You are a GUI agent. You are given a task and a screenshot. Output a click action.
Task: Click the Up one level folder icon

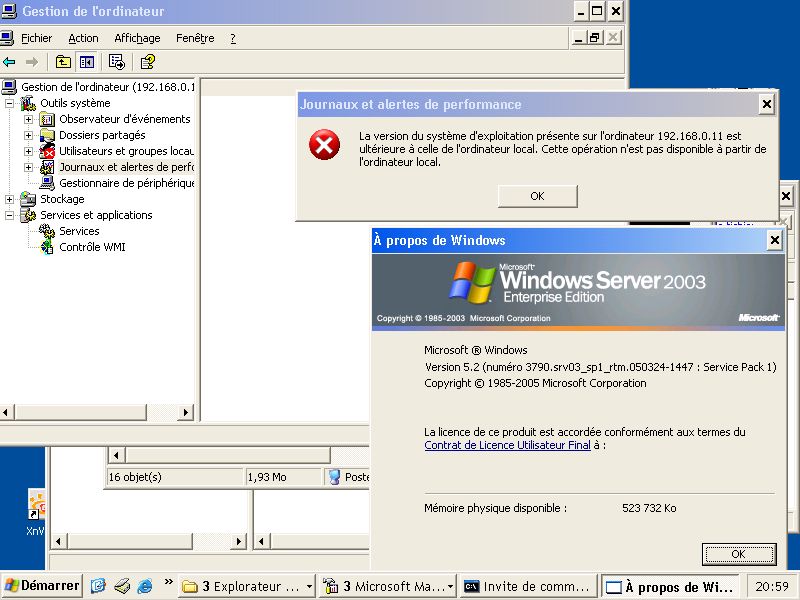point(63,62)
